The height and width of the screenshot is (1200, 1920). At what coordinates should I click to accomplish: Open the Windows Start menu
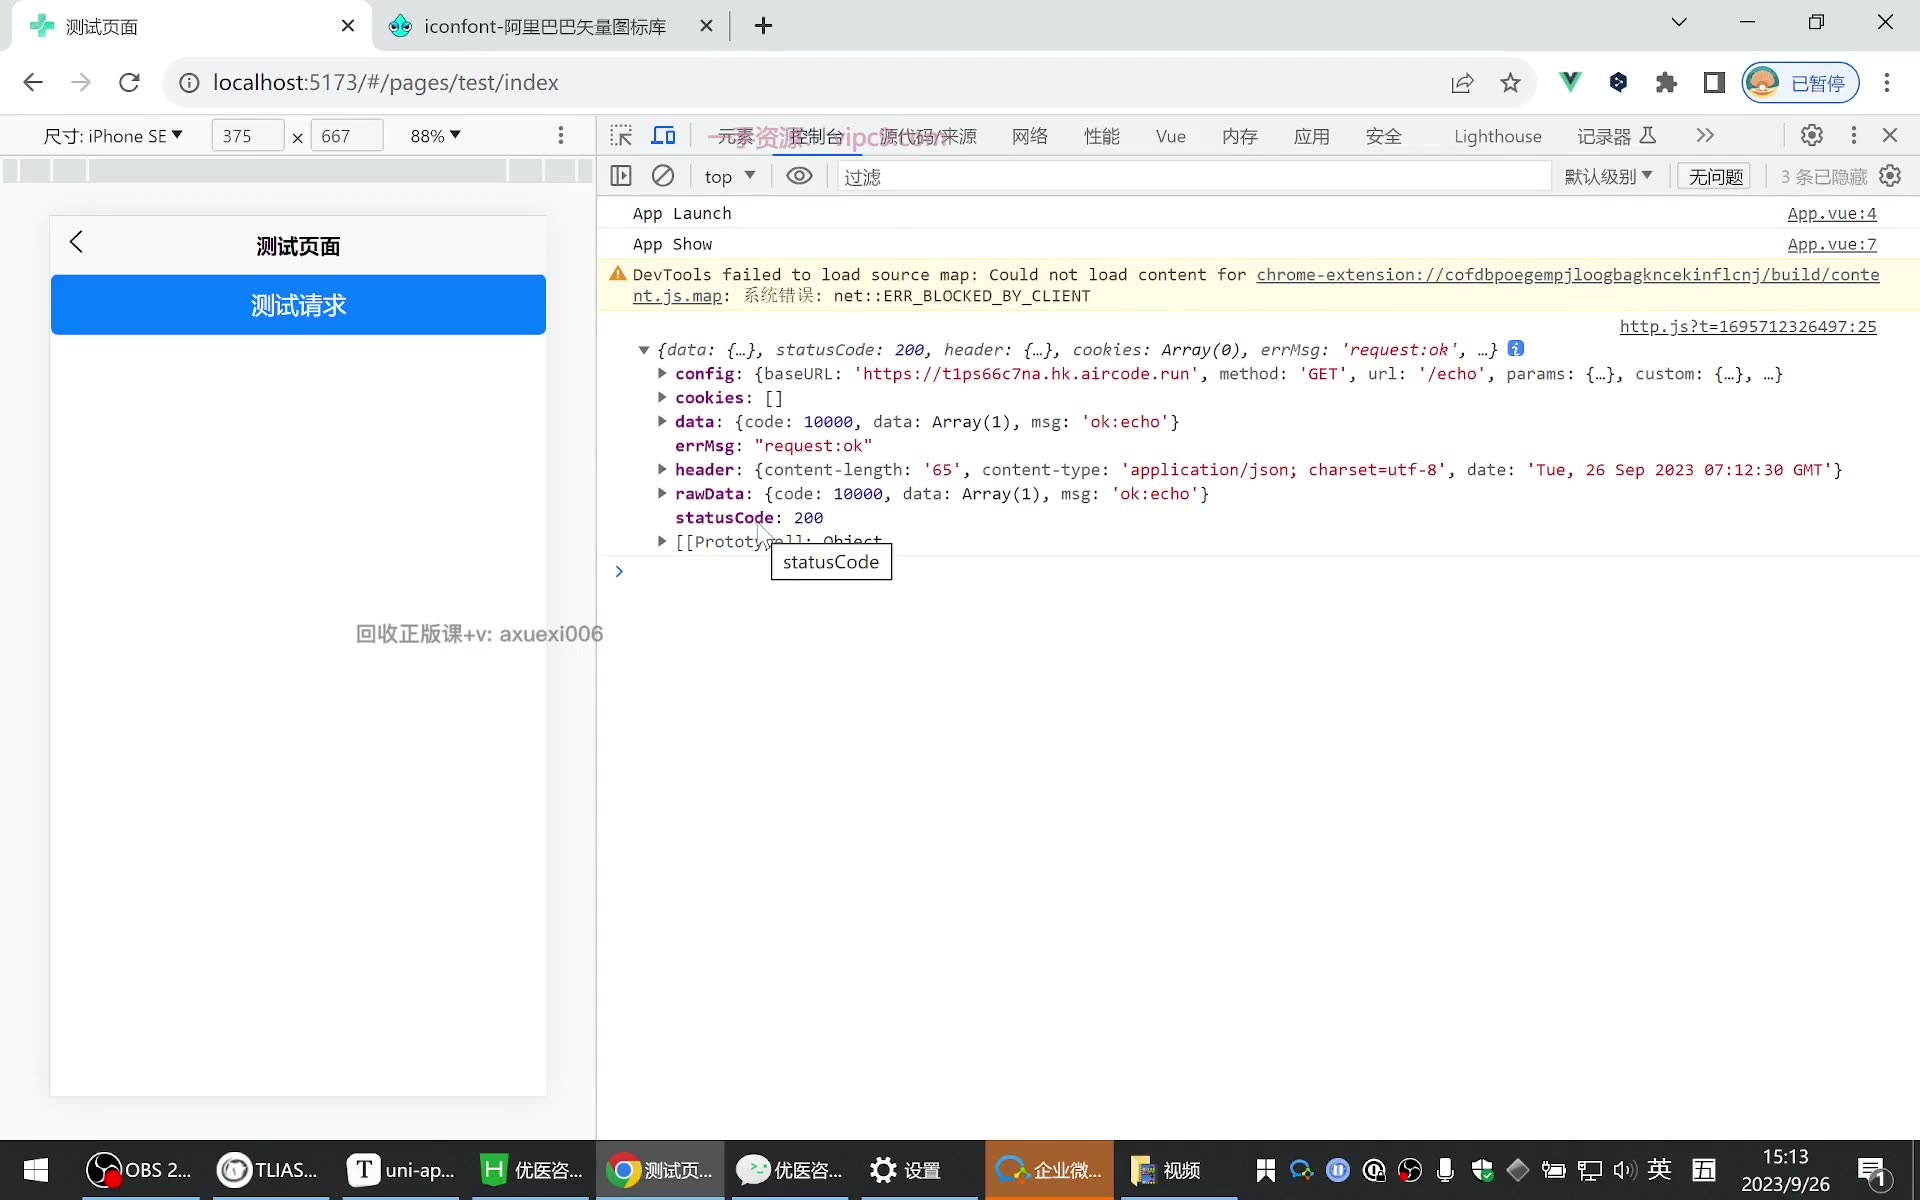pos(36,1170)
